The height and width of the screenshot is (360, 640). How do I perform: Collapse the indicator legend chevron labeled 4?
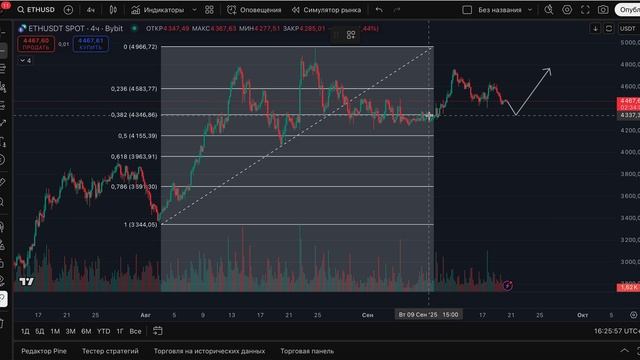click(25, 60)
